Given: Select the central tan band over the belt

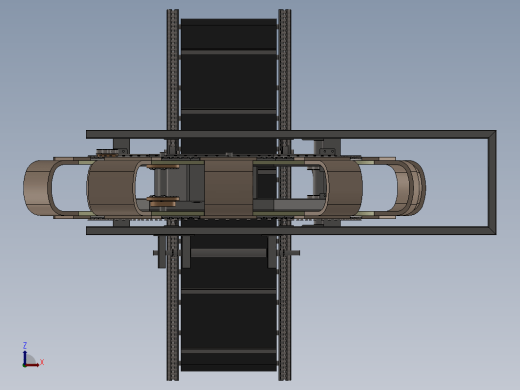Looking at the screenshot, I should [228, 188].
